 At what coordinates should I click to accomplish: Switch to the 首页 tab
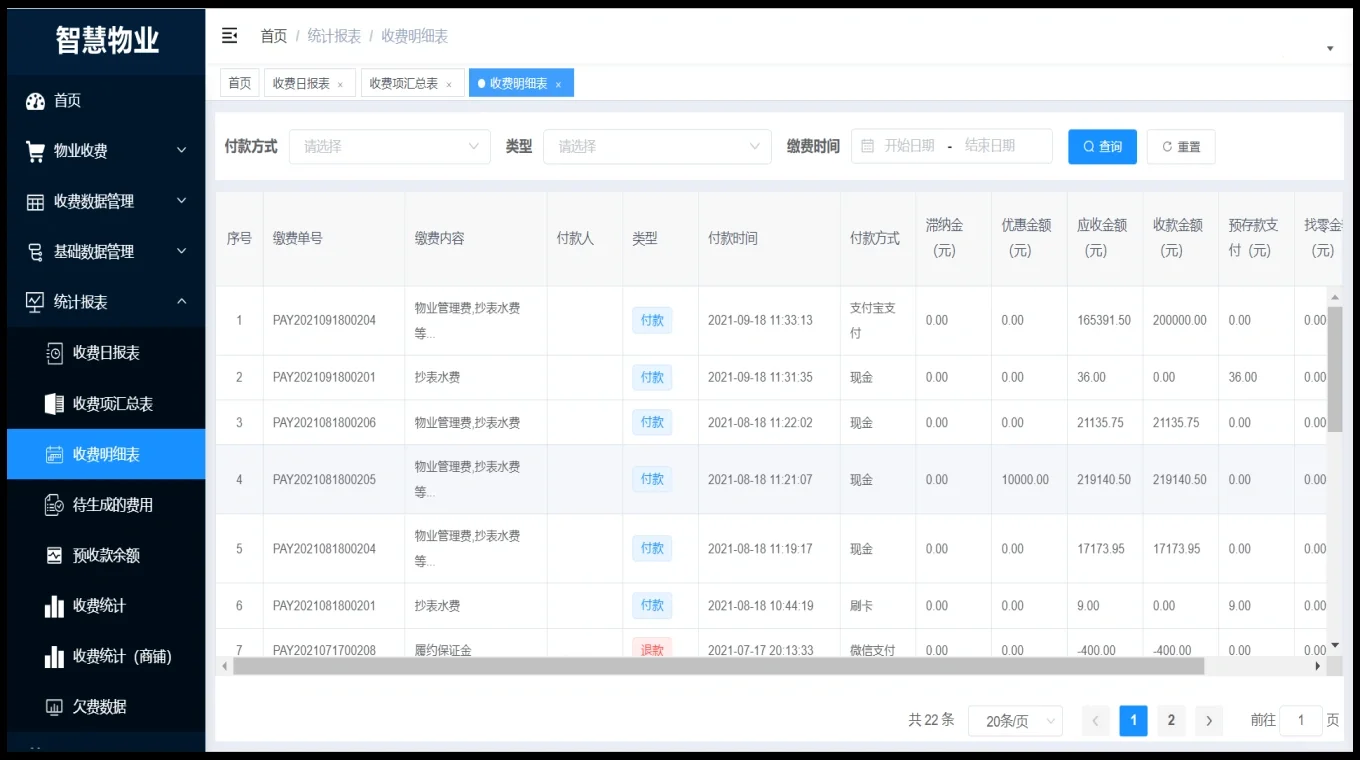[x=240, y=84]
